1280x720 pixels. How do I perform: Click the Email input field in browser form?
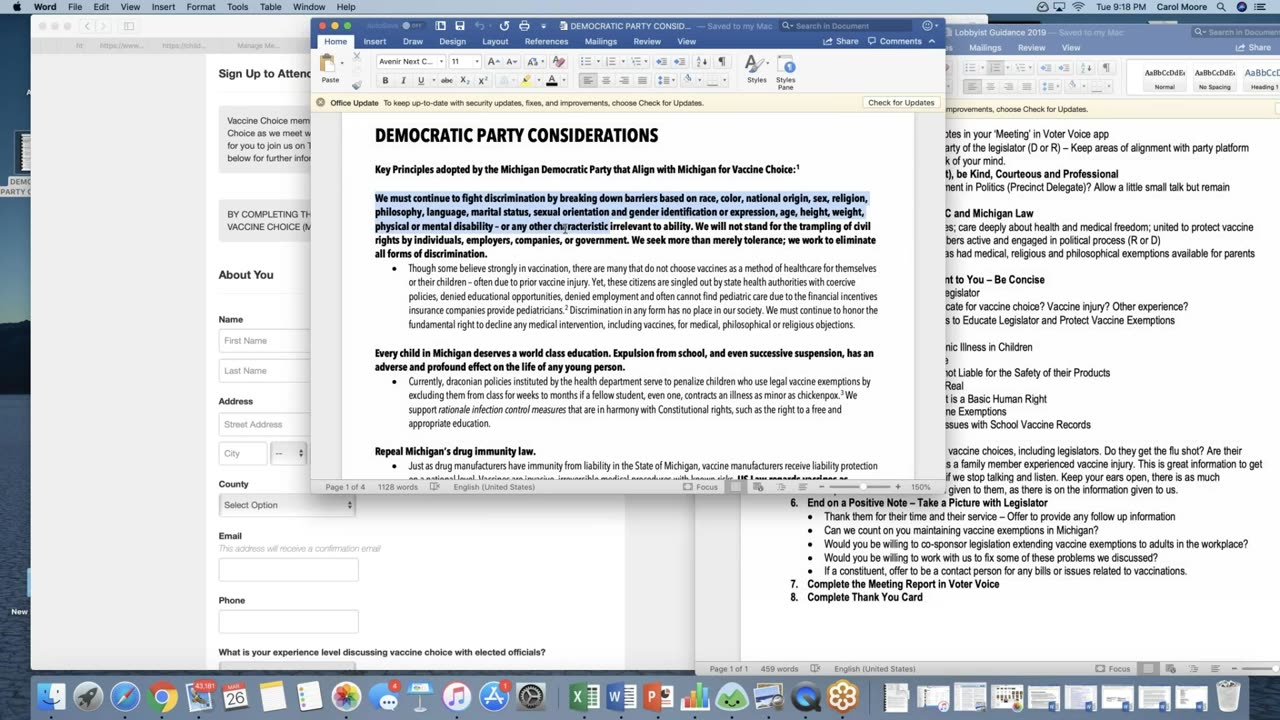(x=288, y=569)
